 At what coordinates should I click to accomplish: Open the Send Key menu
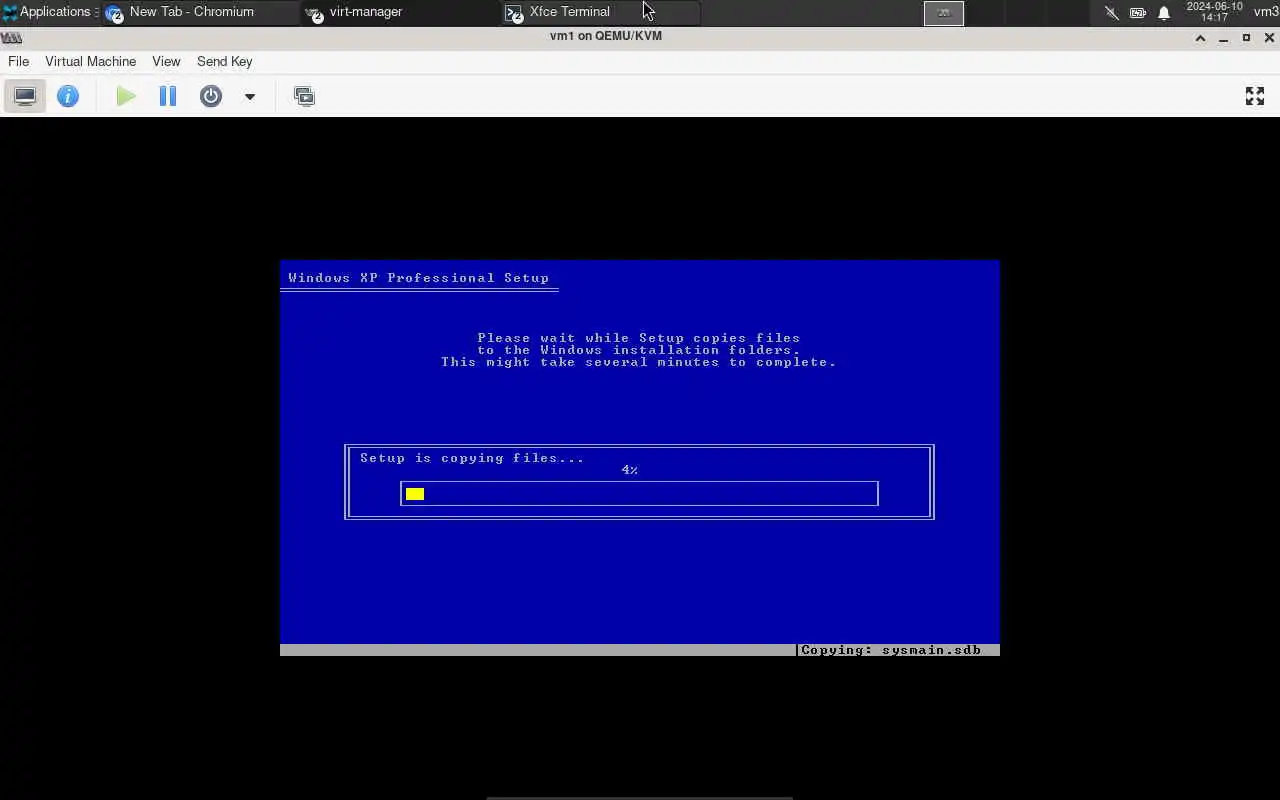click(x=224, y=61)
